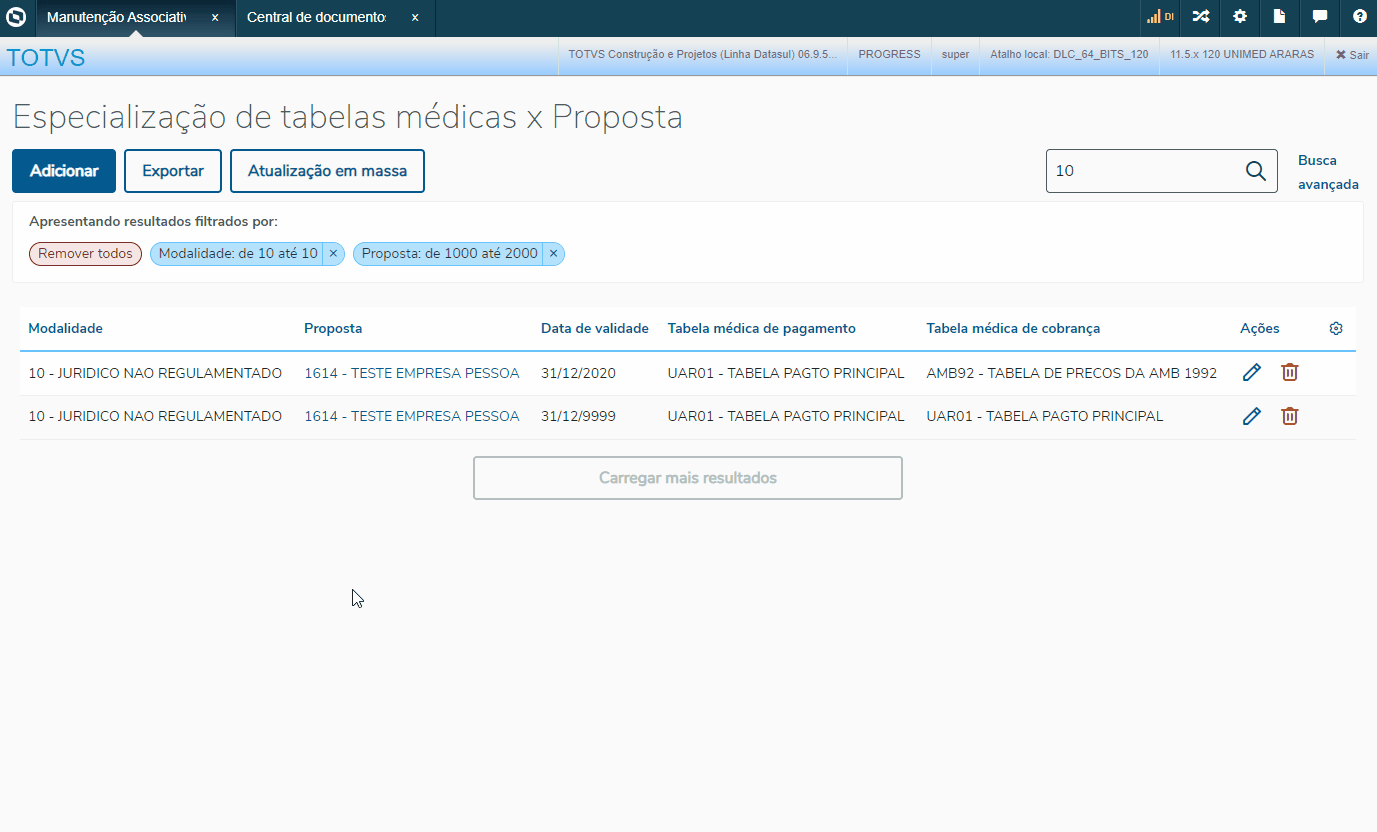Open the help question mark icon
This screenshot has width=1377, height=832.
1360,17
